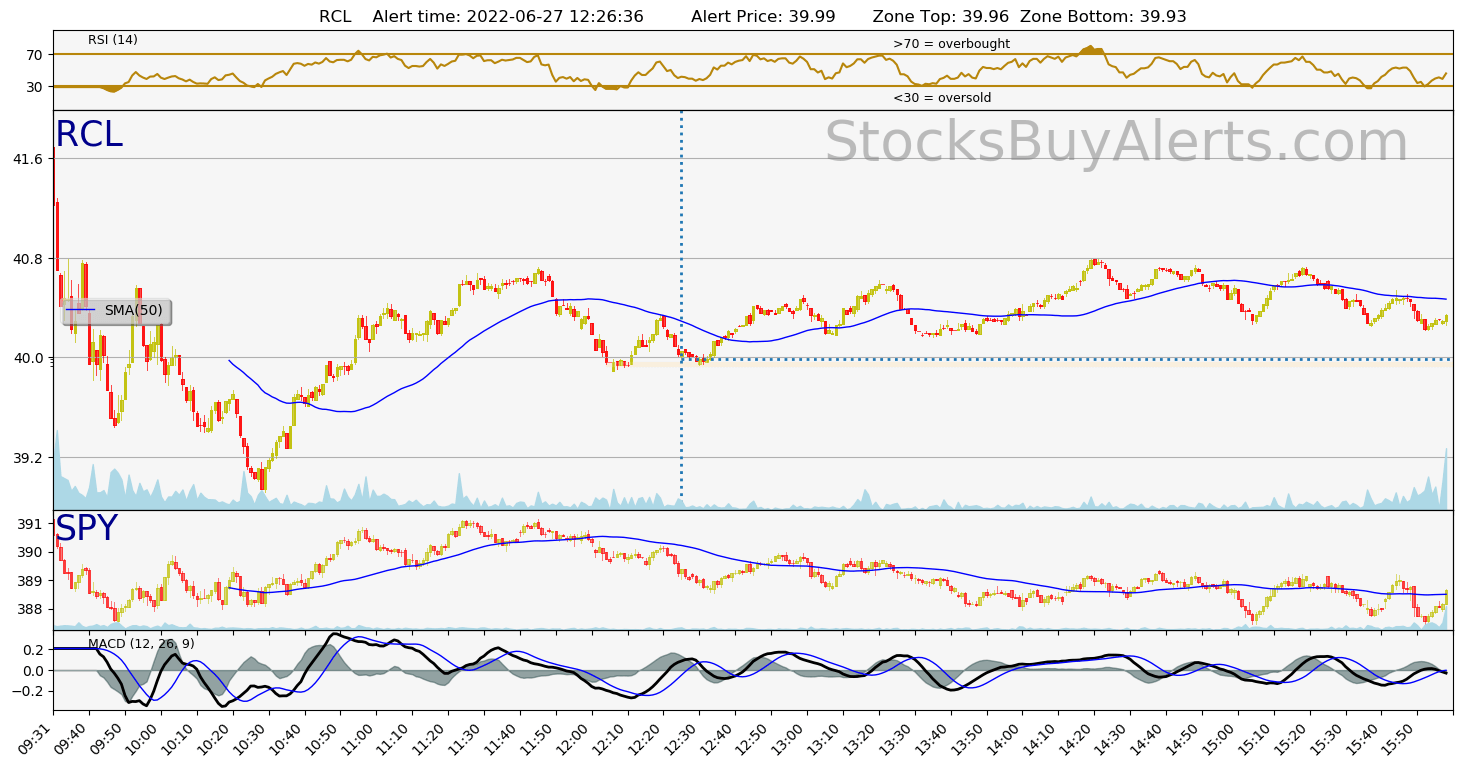Click the RSI 70 axis label
1468x768 pixels.
tap(35, 55)
